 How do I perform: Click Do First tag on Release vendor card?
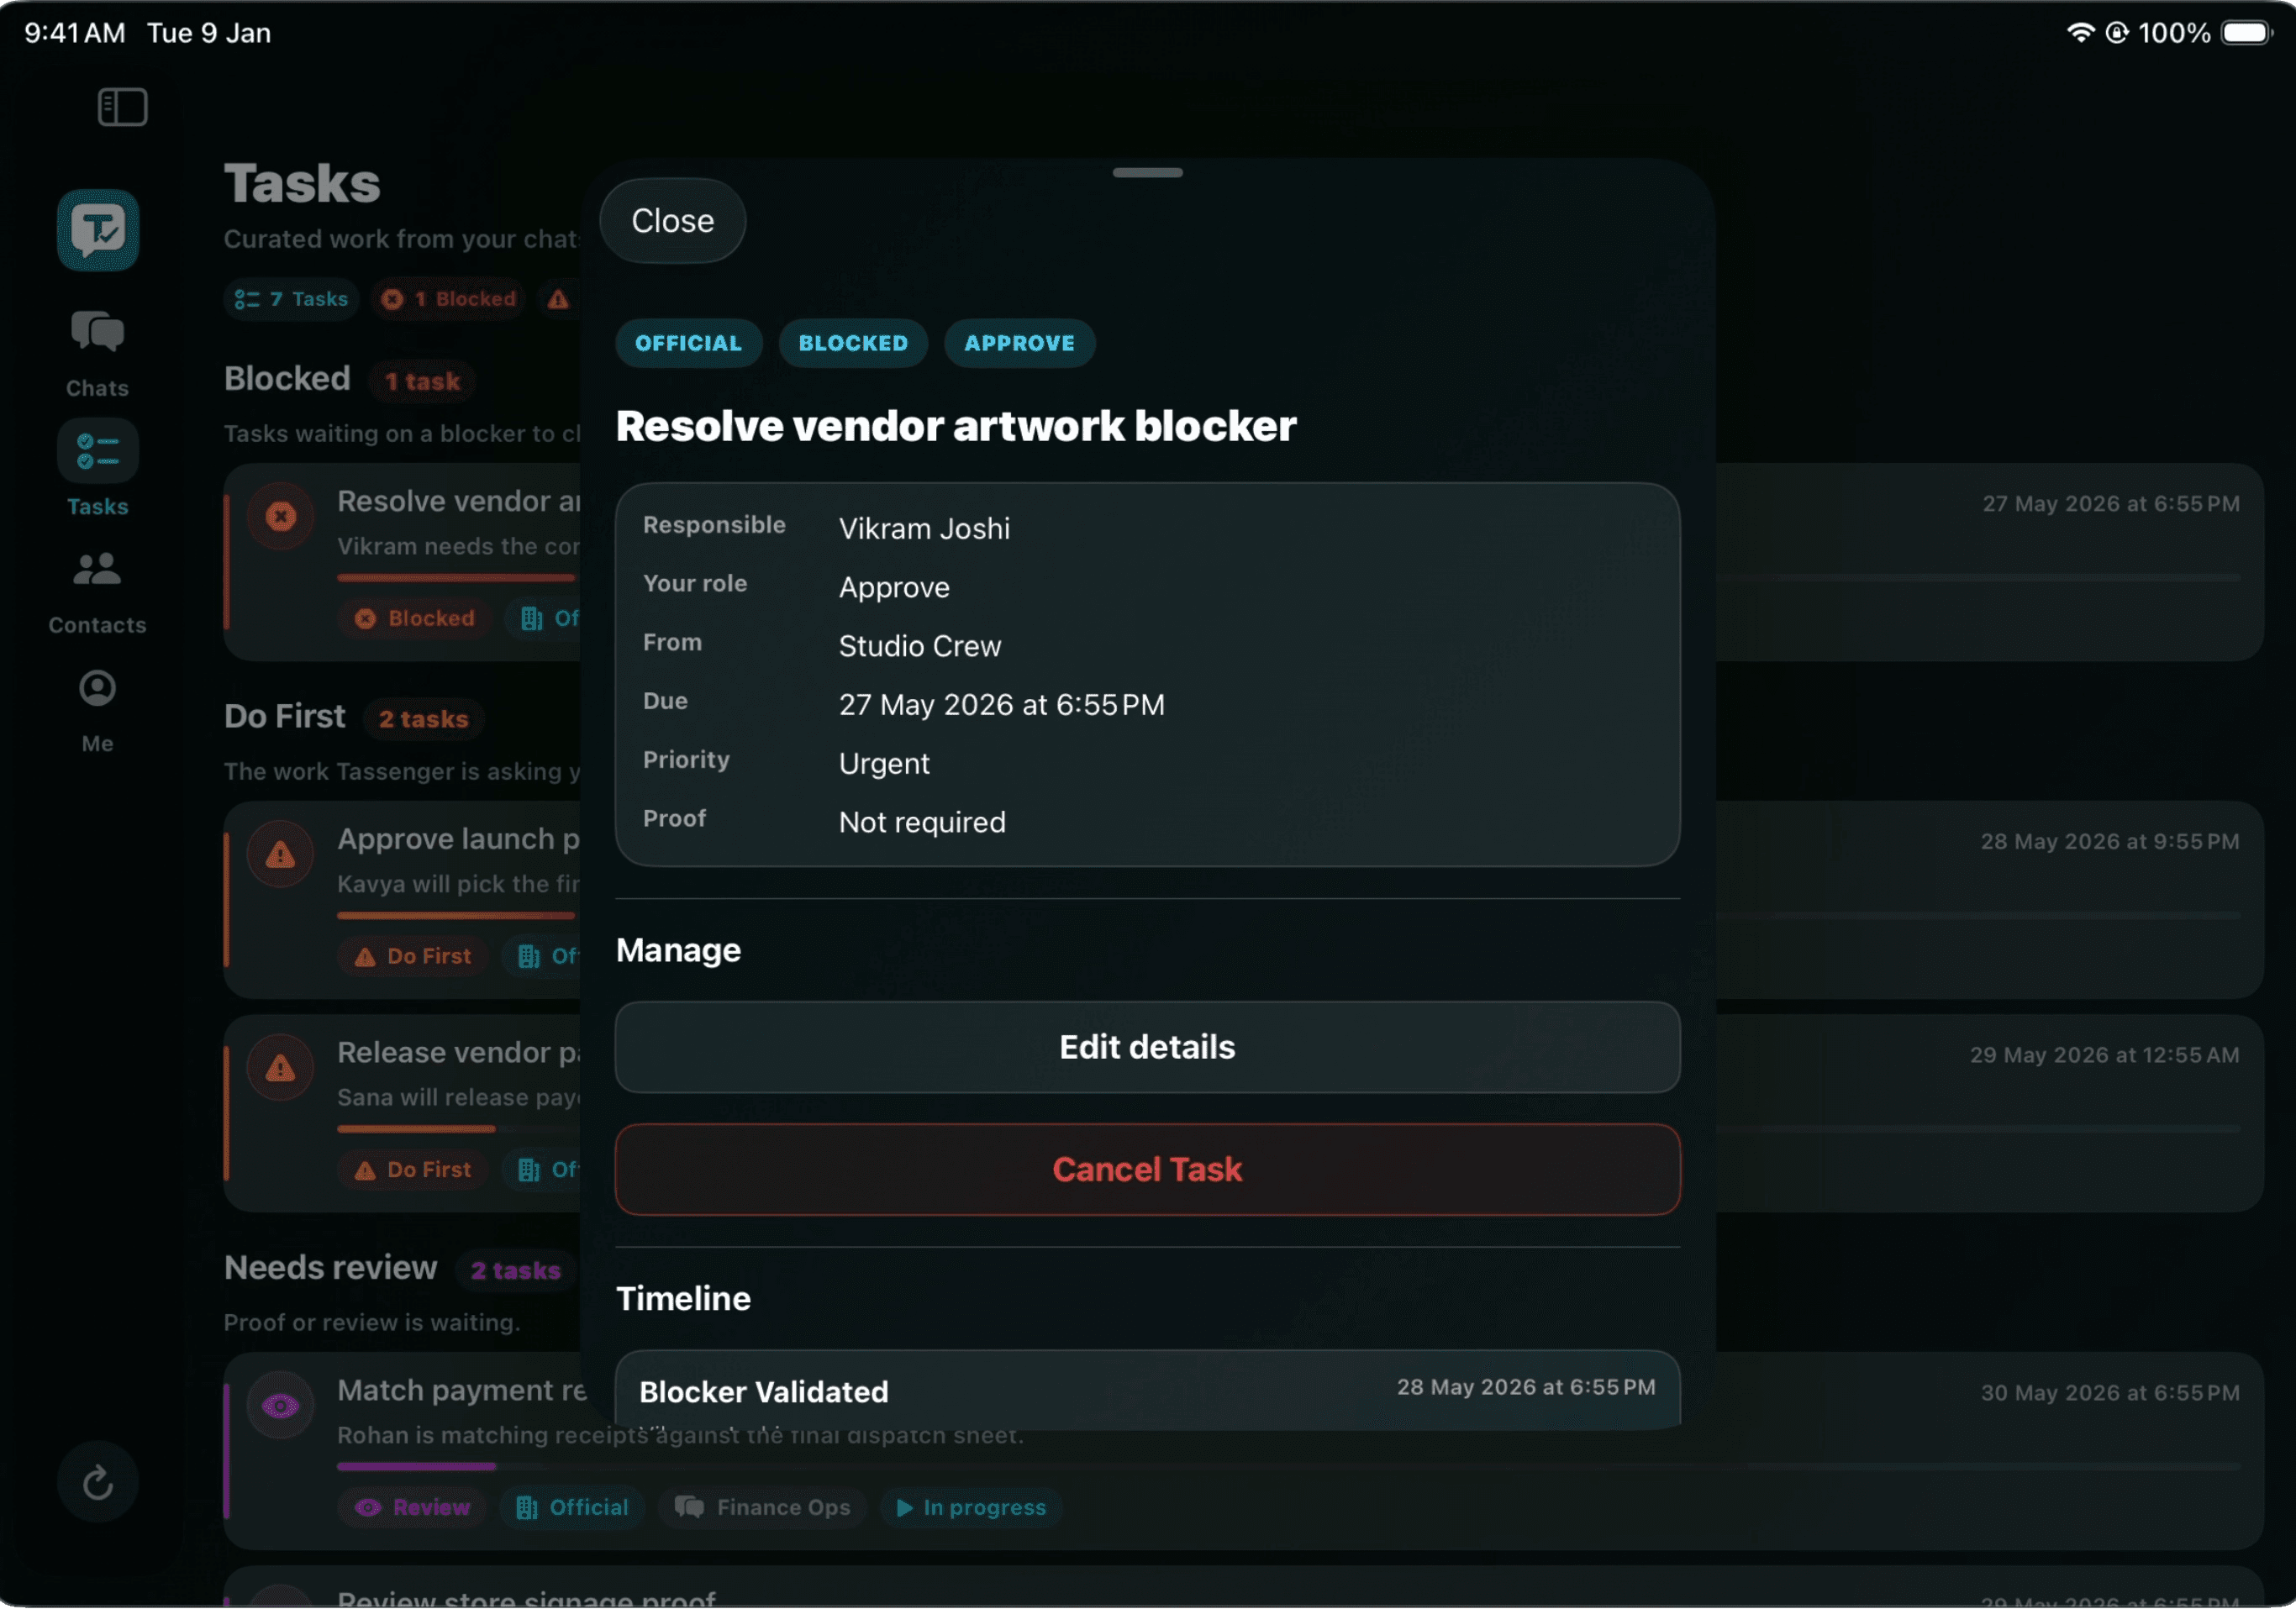point(413,1169)
